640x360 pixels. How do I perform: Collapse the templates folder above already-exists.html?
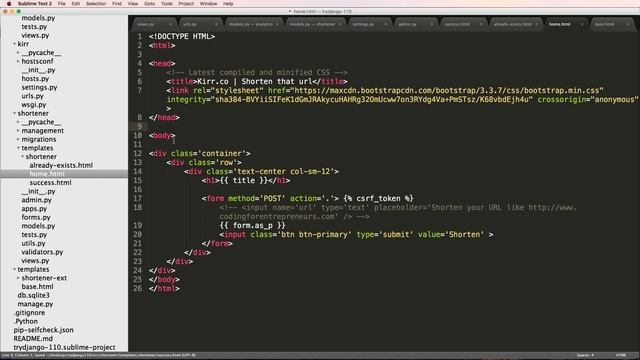pyautogui.click(x=18, y=148)
